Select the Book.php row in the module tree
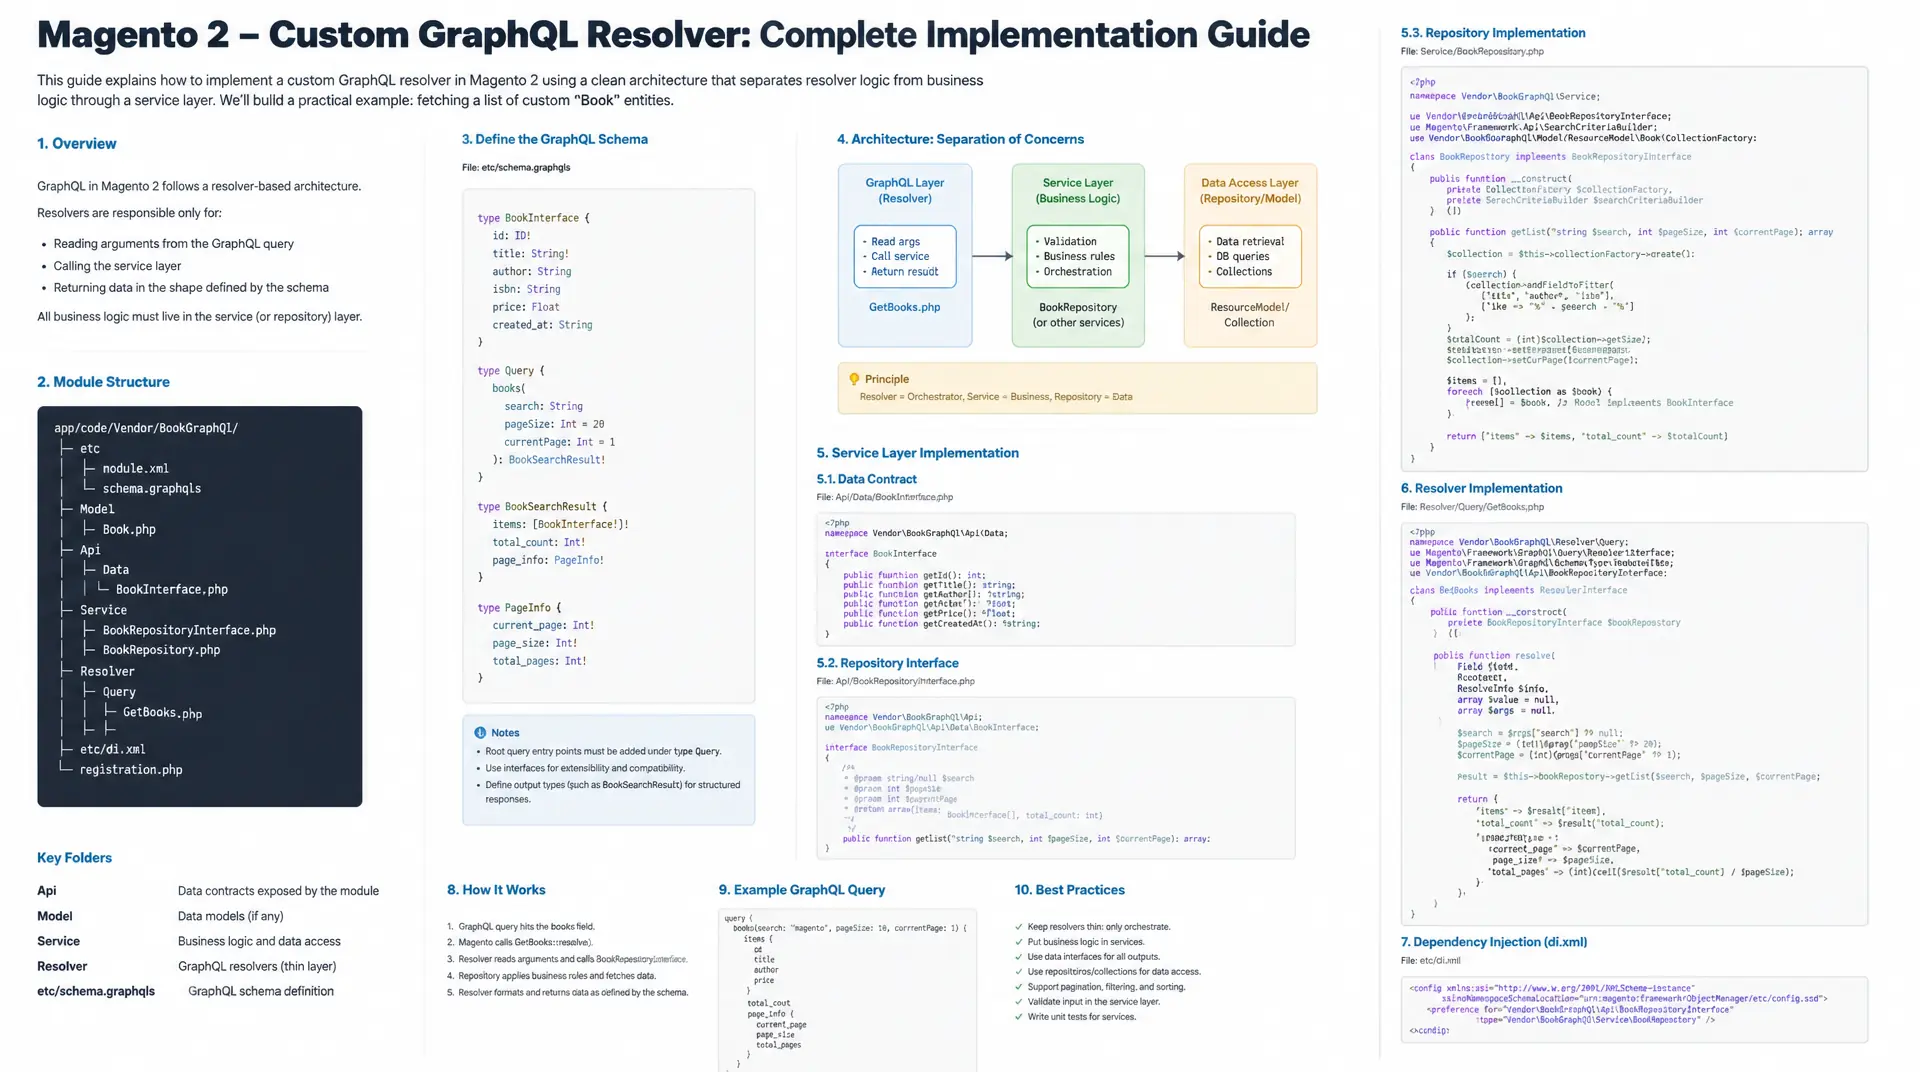This screenshot has height=1072, width=1920. [129, 530]
